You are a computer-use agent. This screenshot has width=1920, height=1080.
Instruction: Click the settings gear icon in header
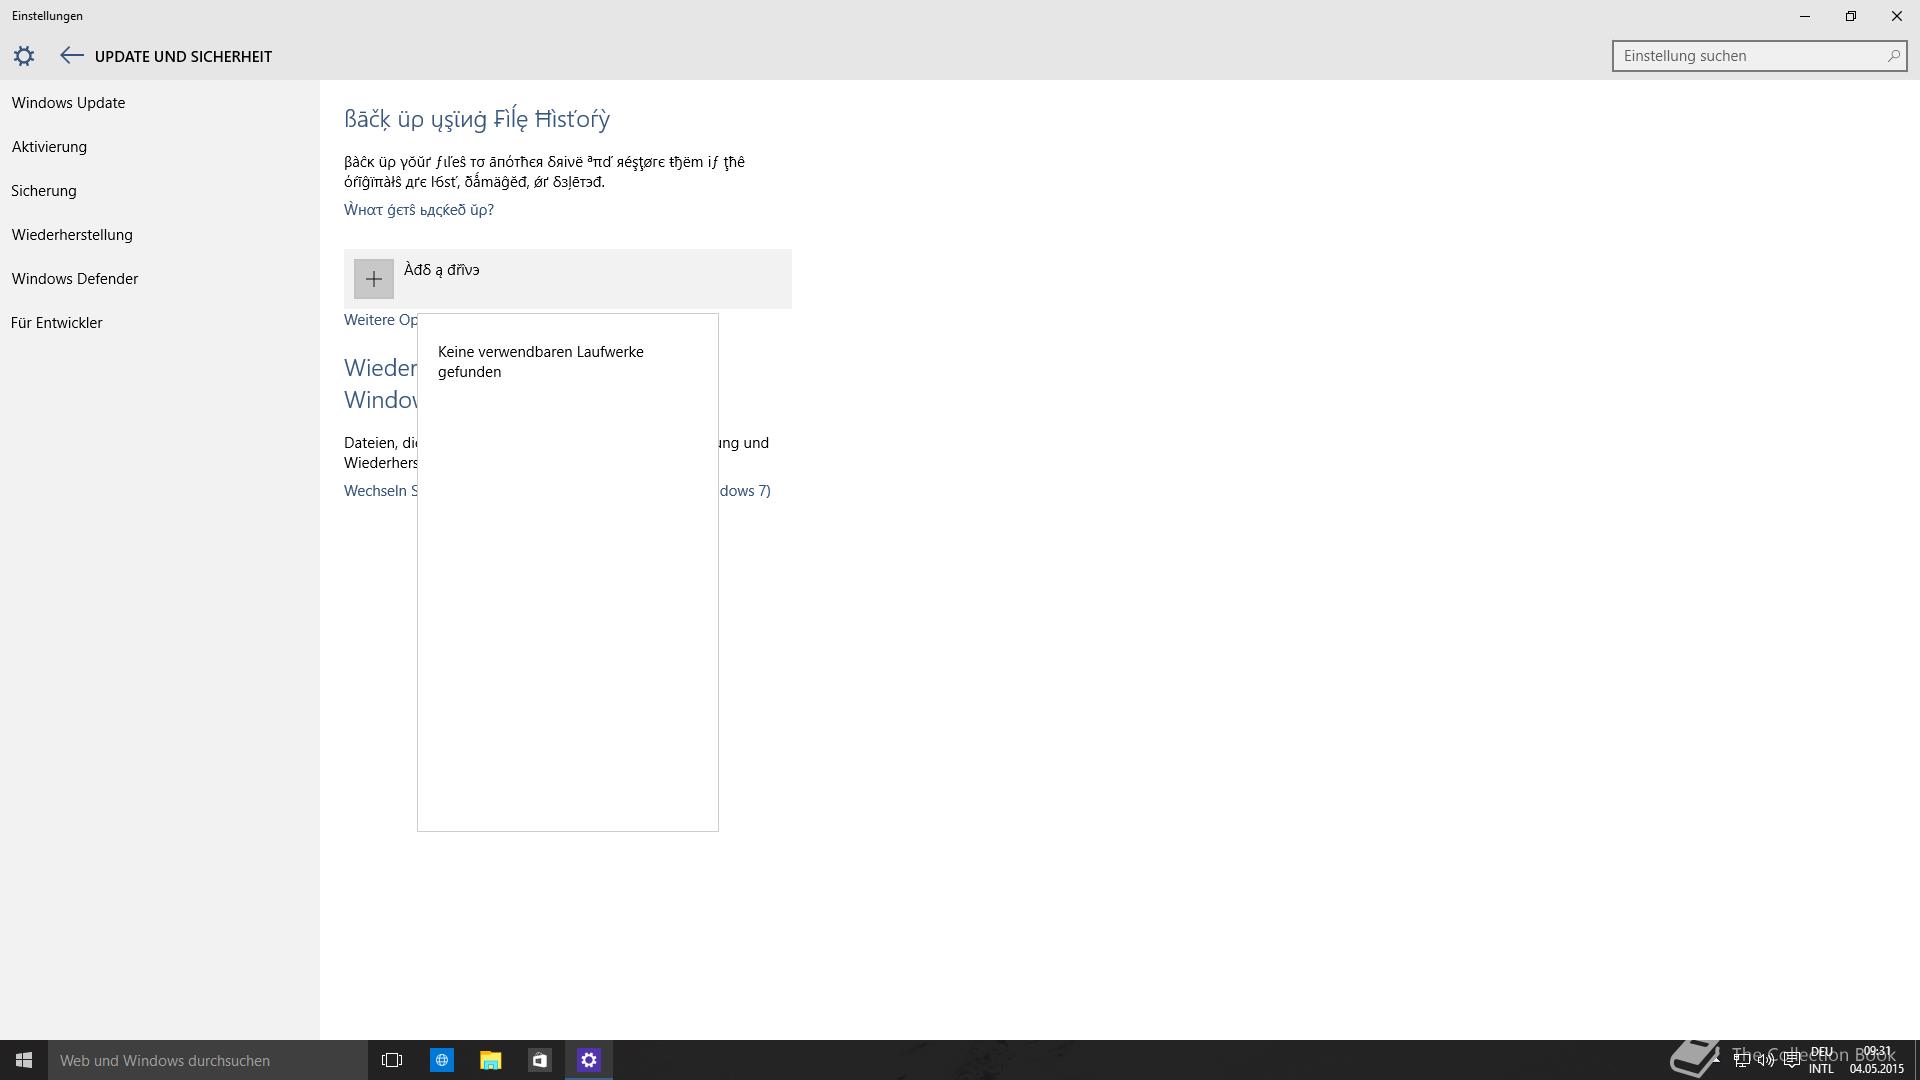24,56
